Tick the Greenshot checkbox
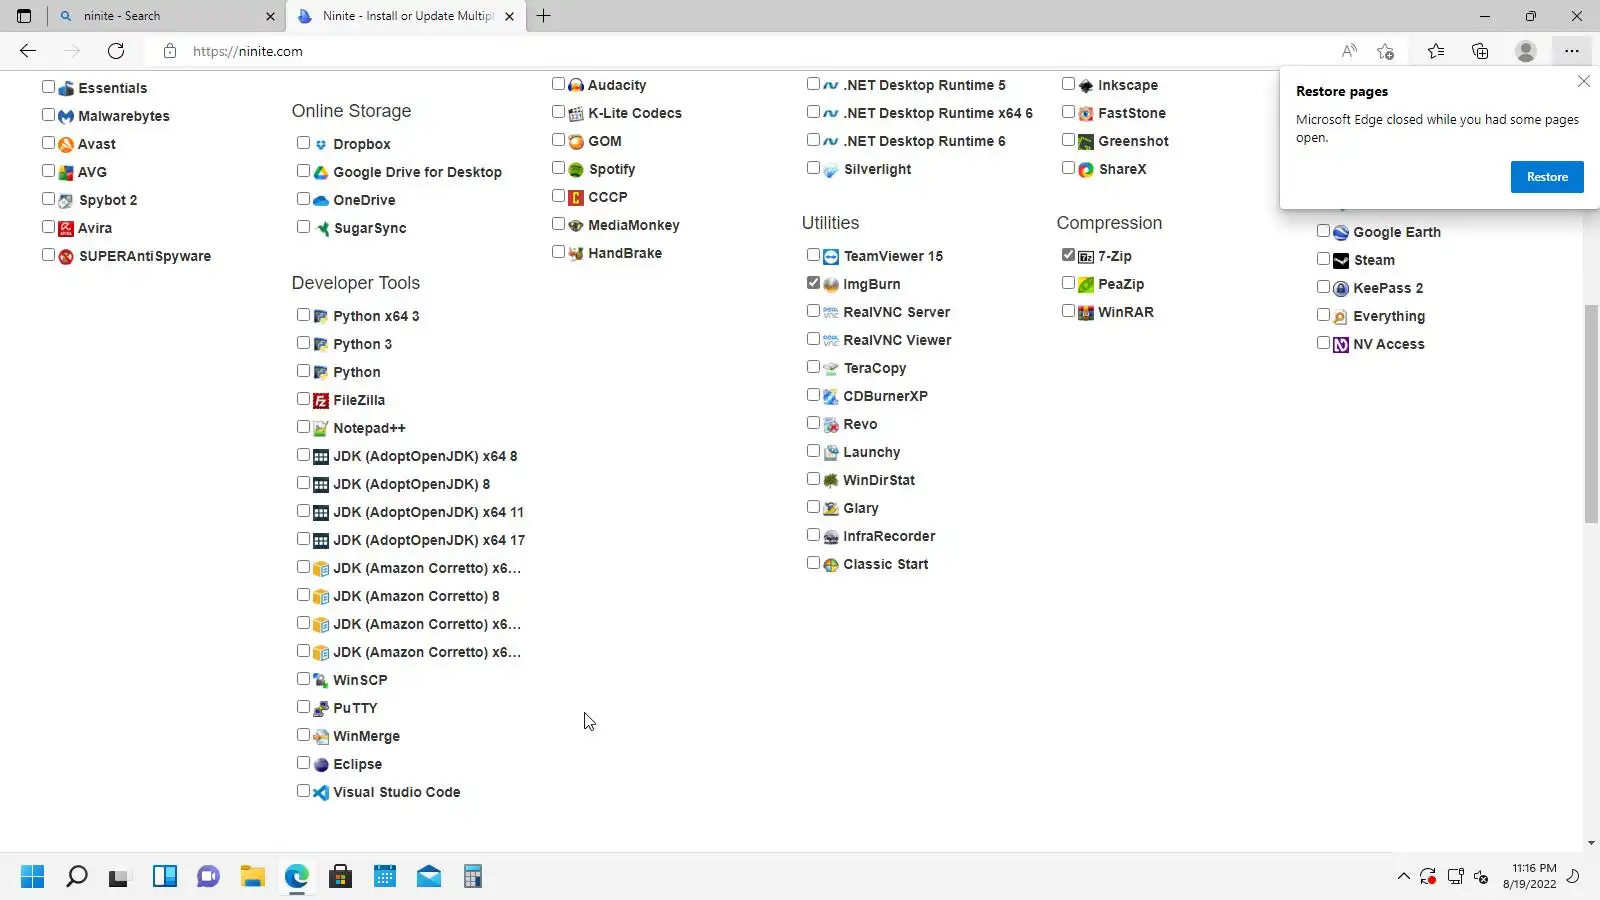This screenshot has width=1600, height=900. coord(1068,140)
